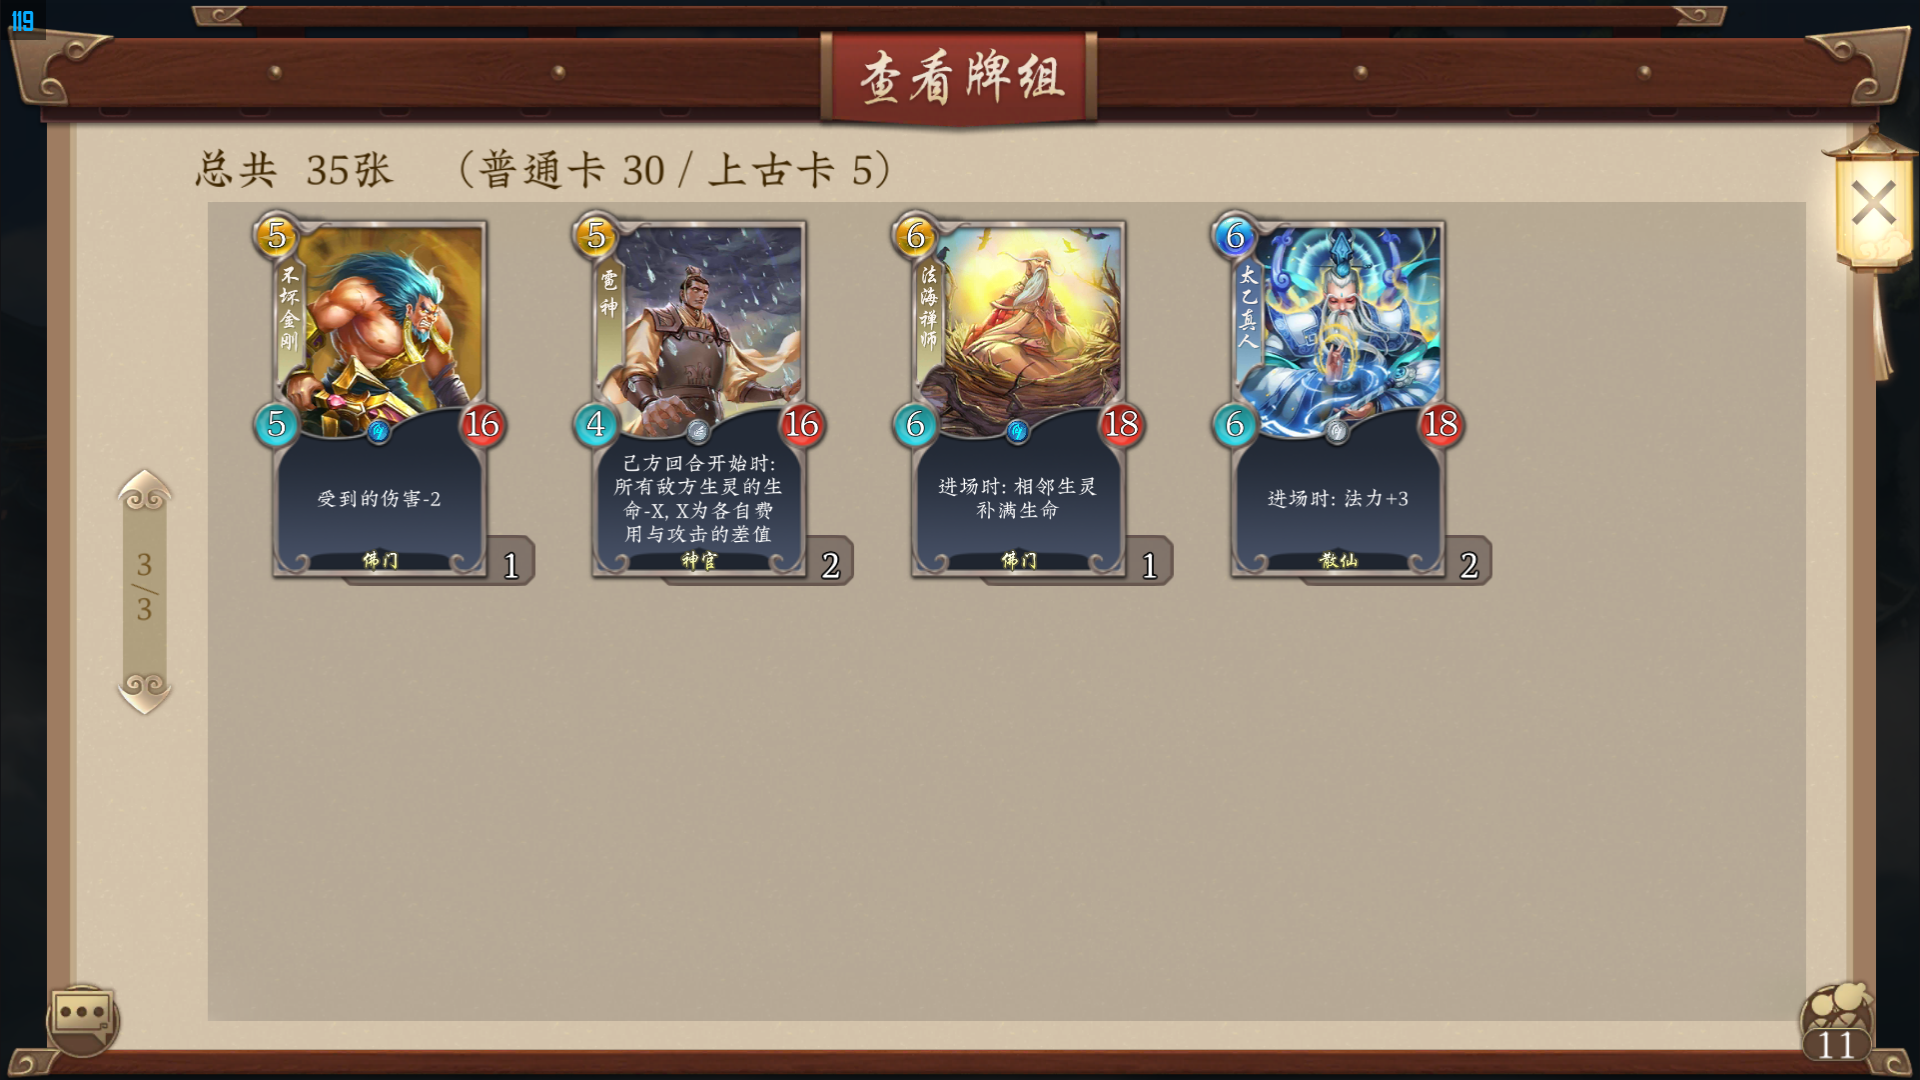Click the 散仙 faction tag on 太乙真人

tap(1338, 561)
